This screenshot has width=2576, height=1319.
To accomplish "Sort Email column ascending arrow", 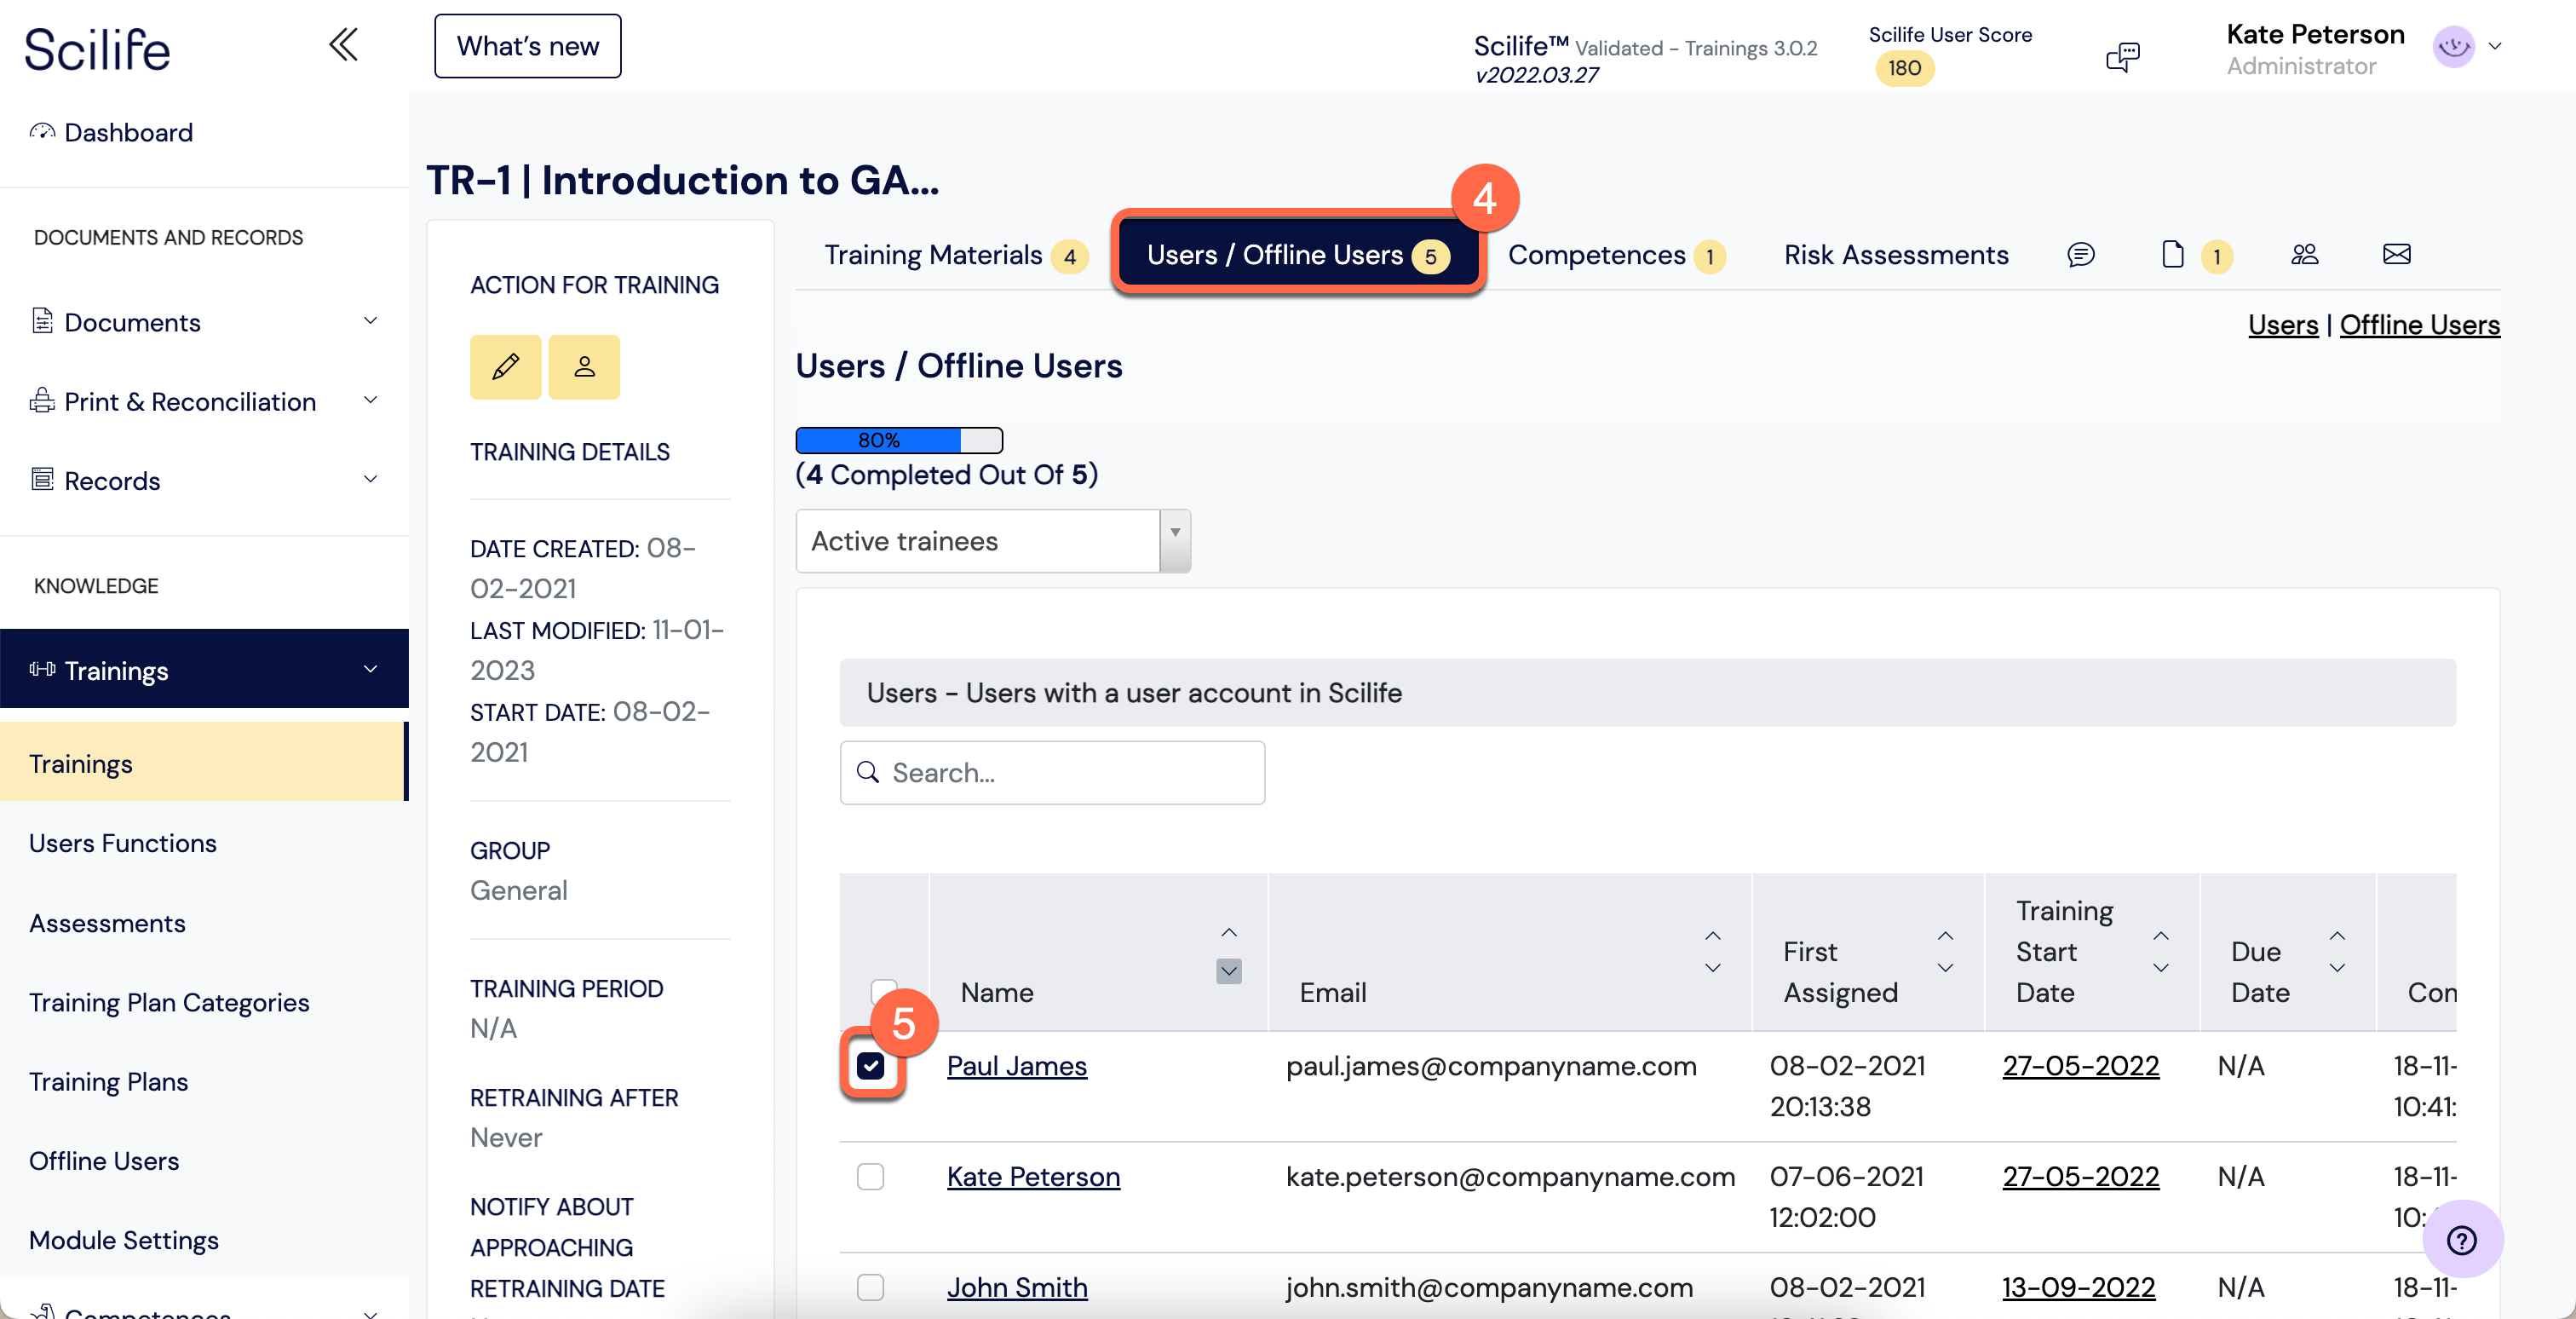I will tap(1712, 936).
